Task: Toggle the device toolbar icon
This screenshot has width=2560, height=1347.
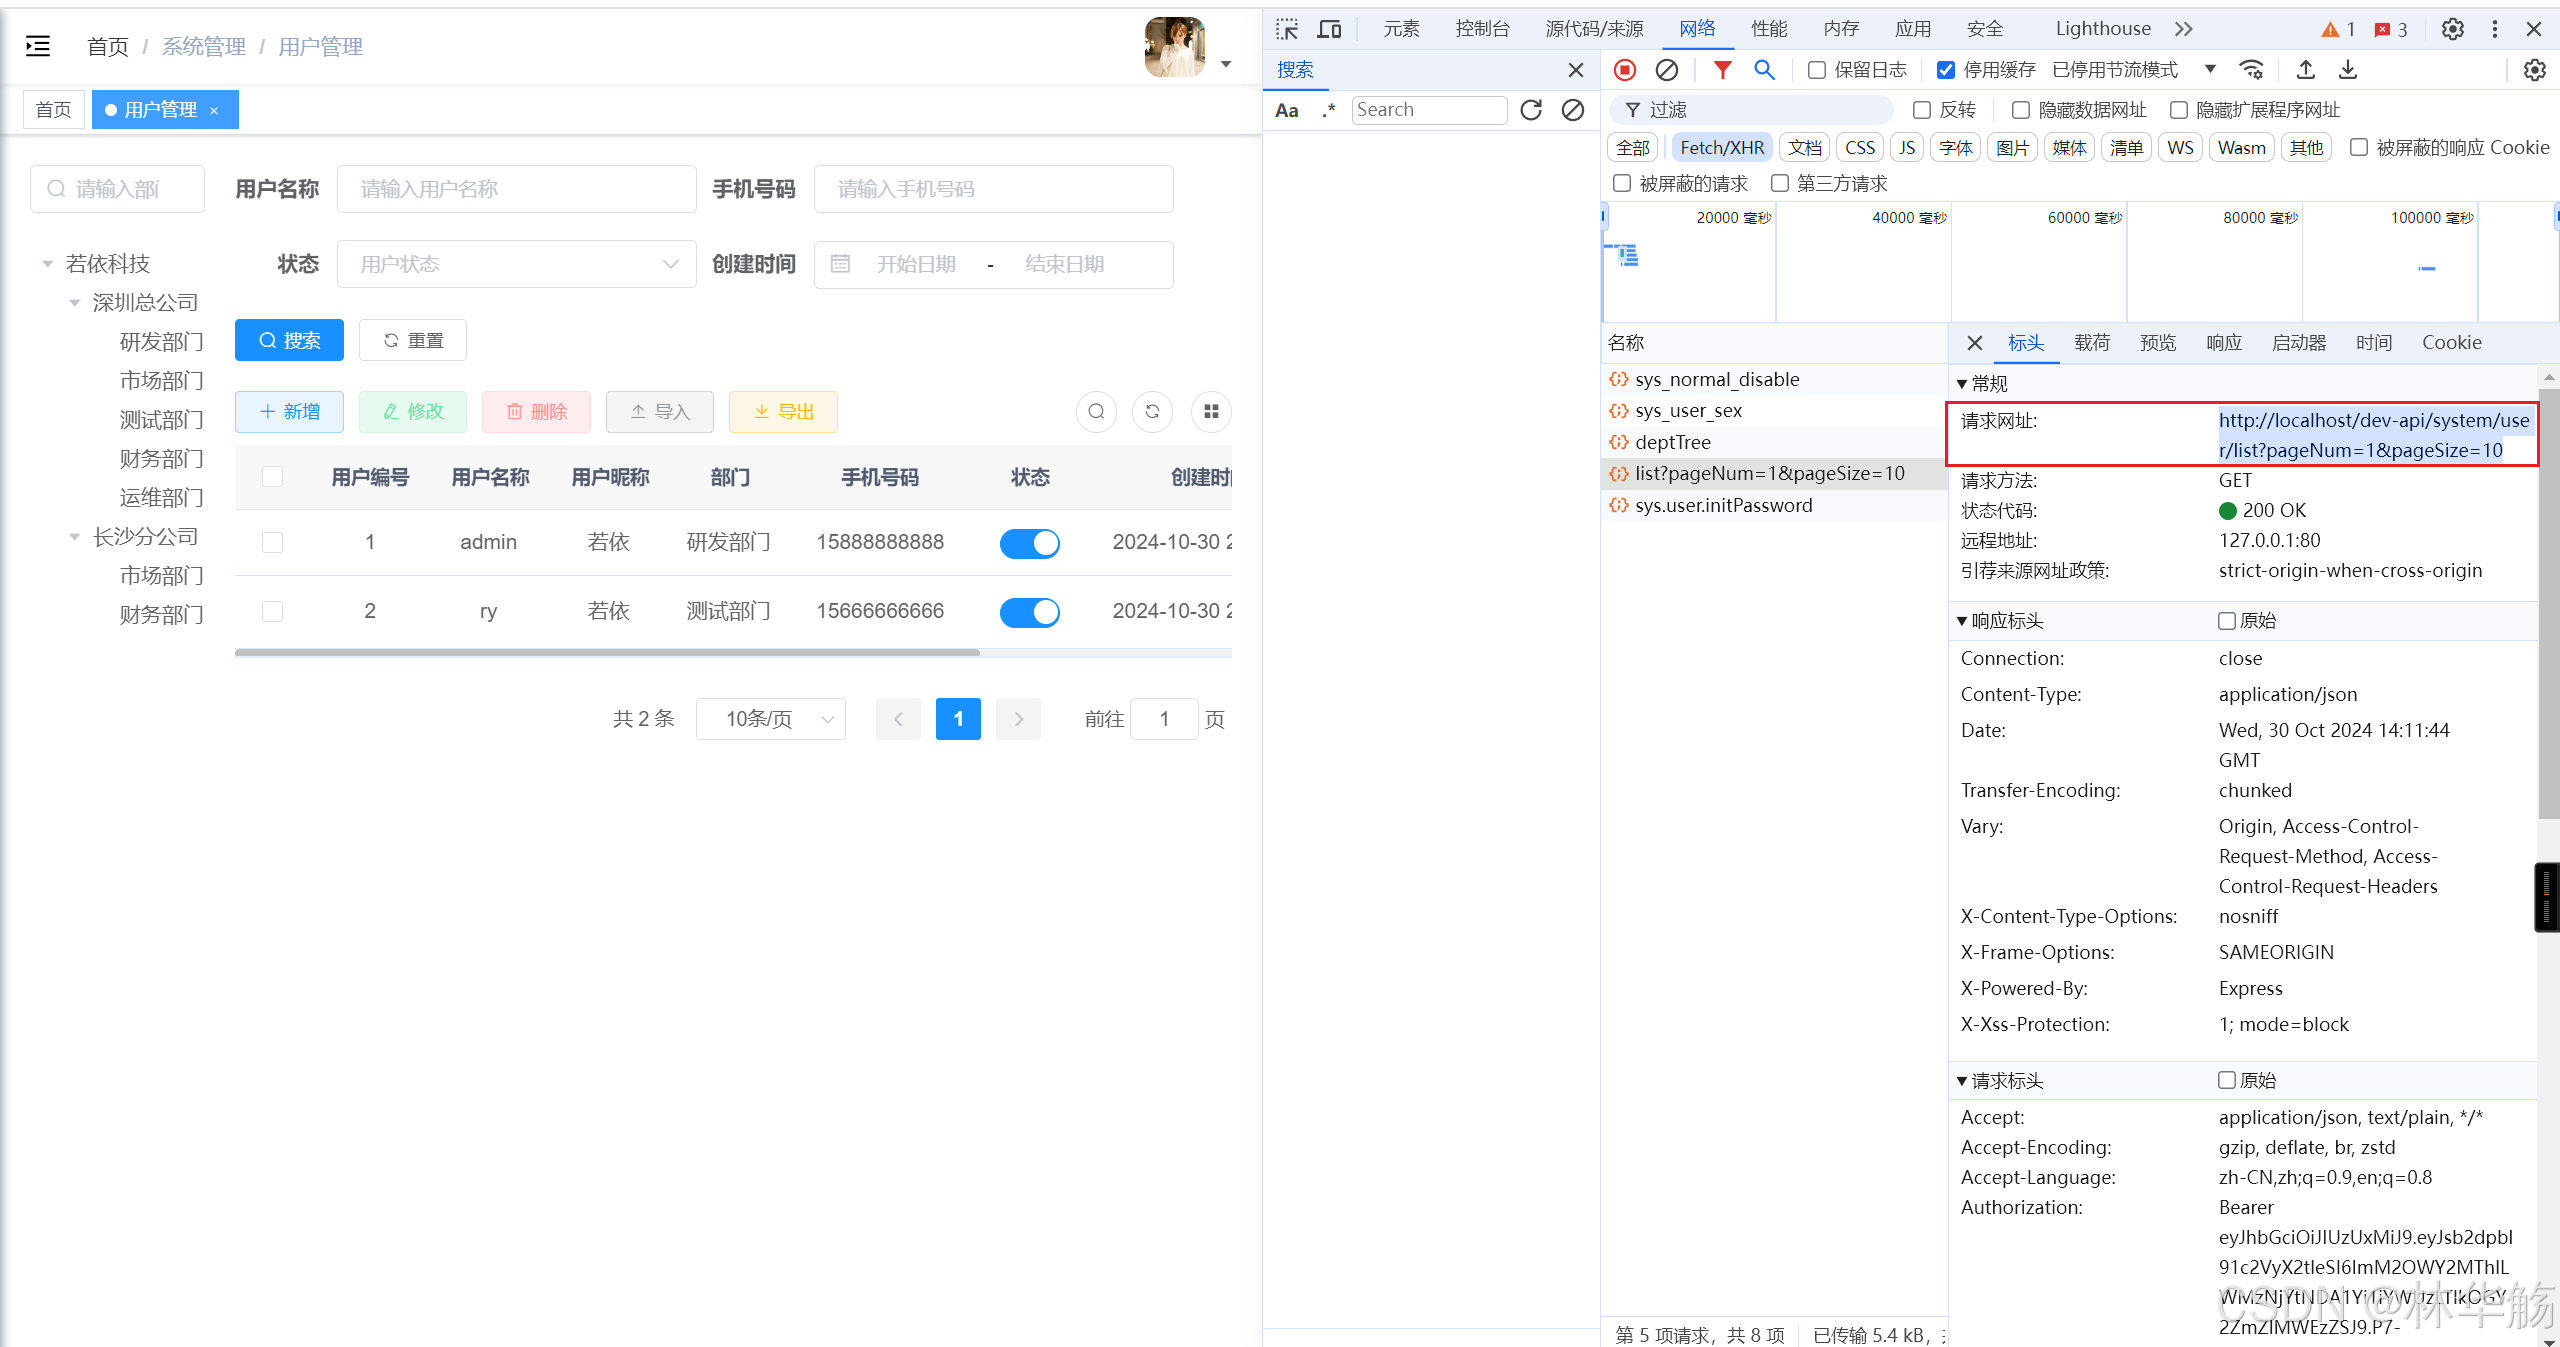Action: click(x=1329, y=29)
